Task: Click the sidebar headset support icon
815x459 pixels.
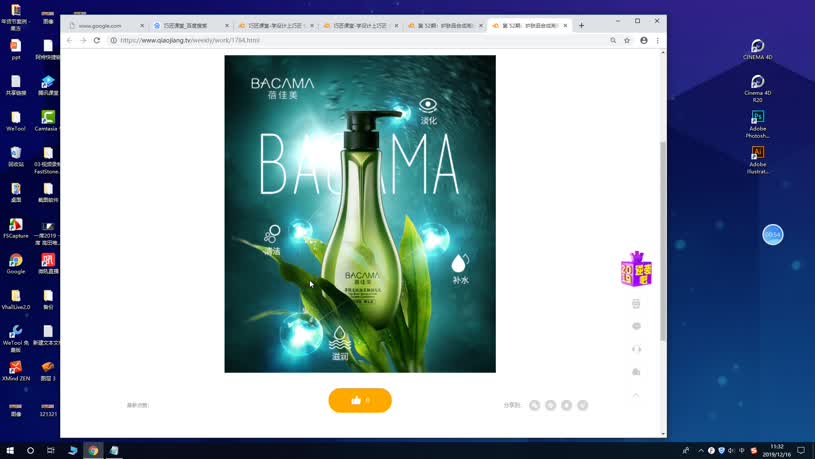Action: click(x=636, y=349)
